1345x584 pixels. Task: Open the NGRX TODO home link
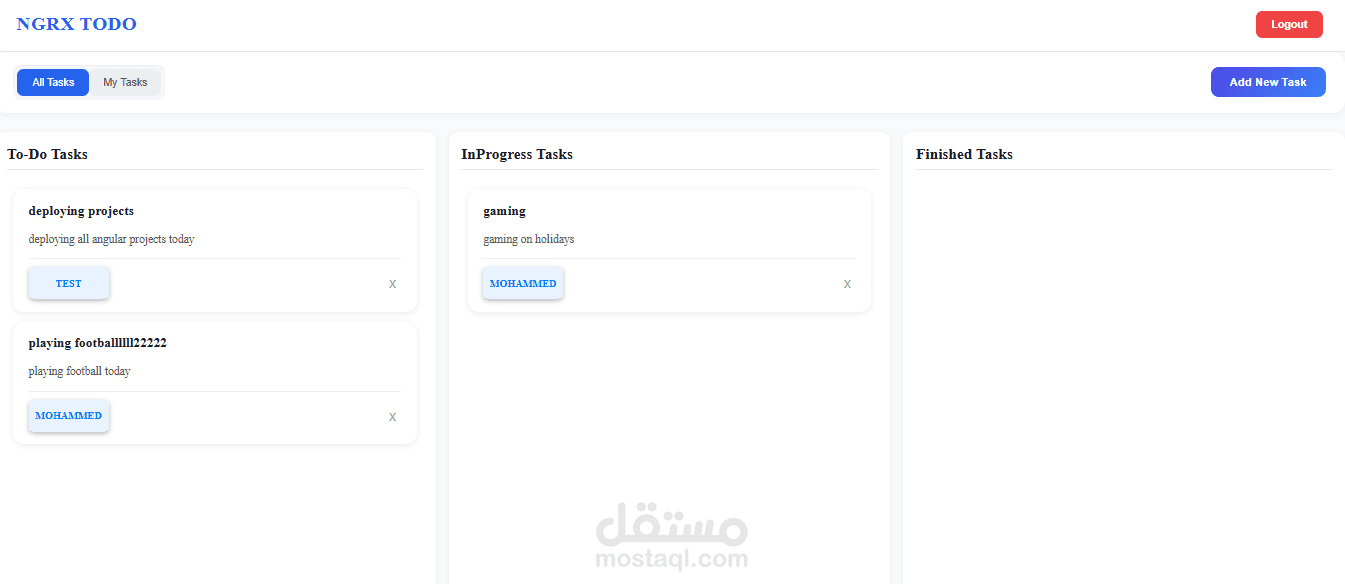coord(76,24)
